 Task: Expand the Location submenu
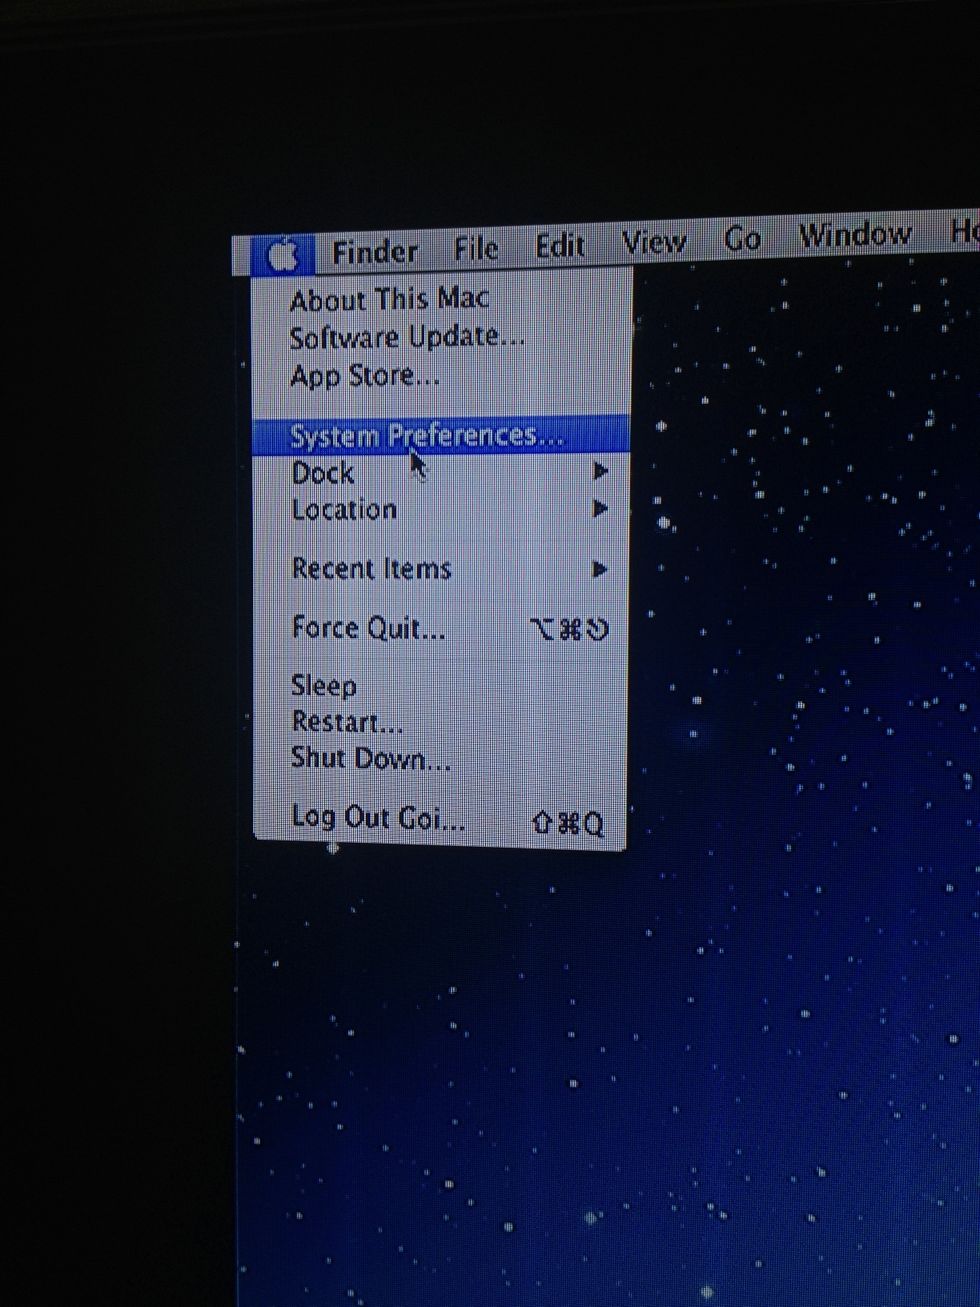[x=343, y=510]
